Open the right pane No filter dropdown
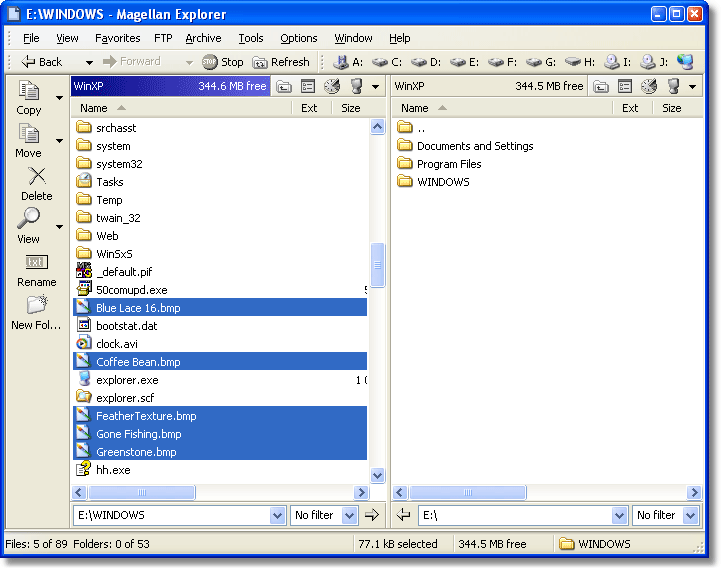The image size is (721, 570). coord(691,516)
